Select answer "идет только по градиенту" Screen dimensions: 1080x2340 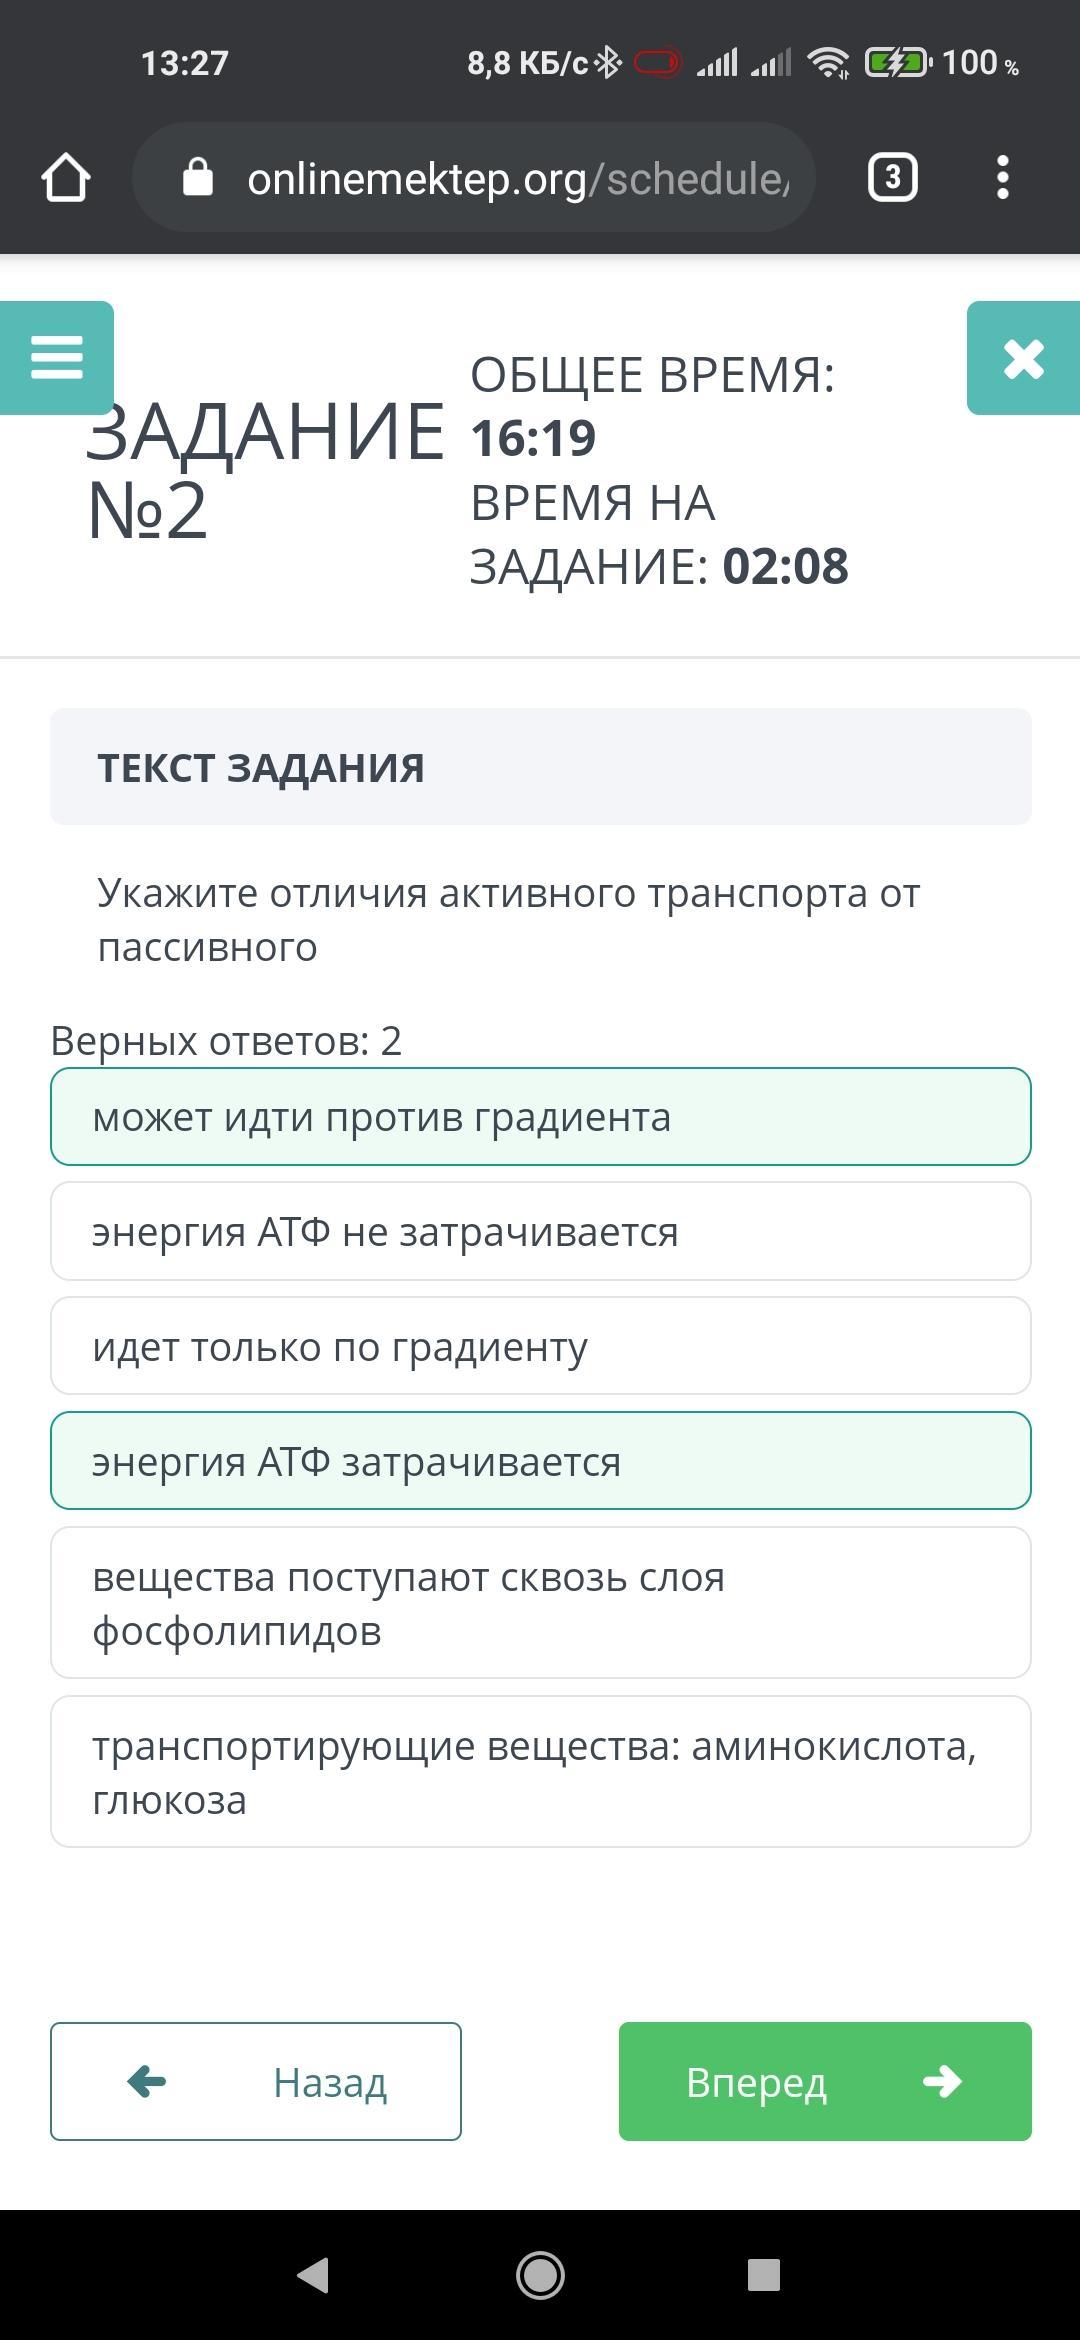click(540, 1346)
